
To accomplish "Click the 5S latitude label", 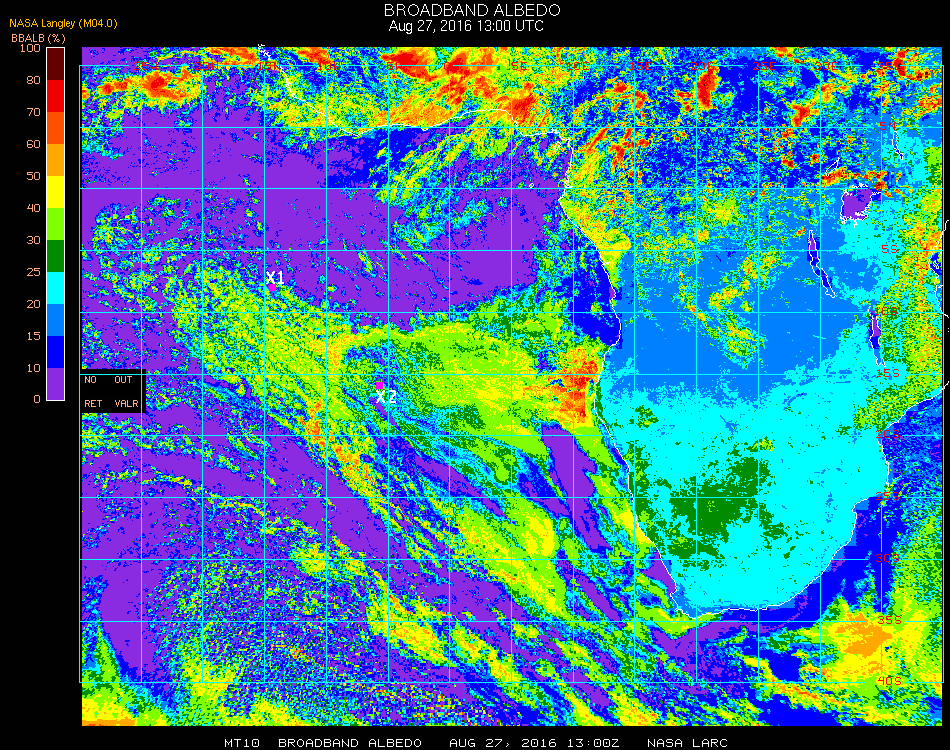I will (889, 249).
